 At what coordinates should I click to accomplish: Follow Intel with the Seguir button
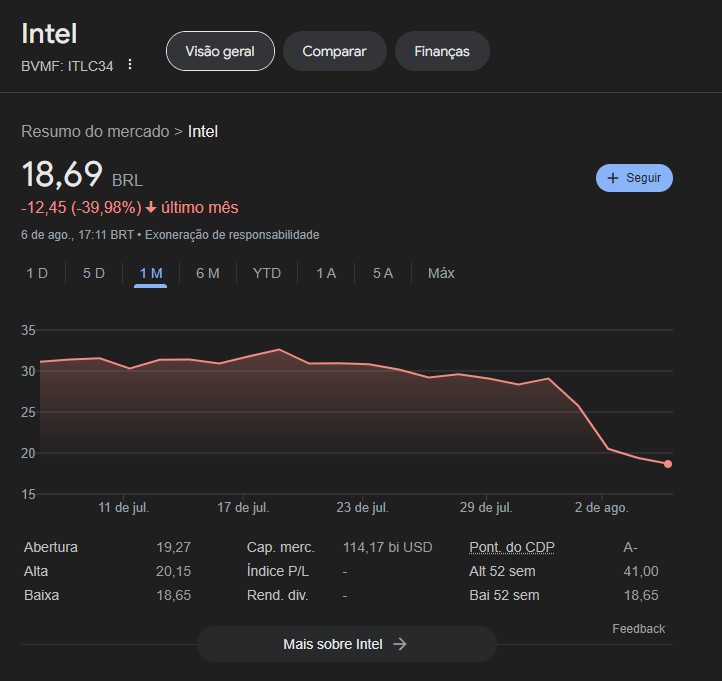[634, 178]
